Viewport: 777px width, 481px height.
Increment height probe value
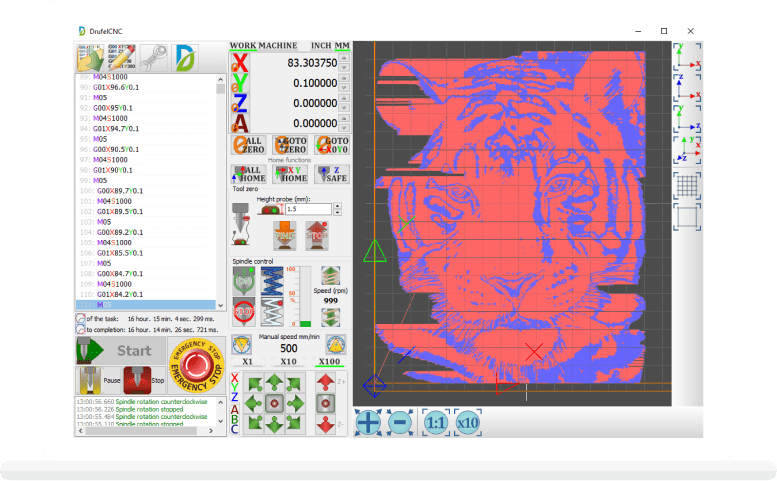click(337, 206)
